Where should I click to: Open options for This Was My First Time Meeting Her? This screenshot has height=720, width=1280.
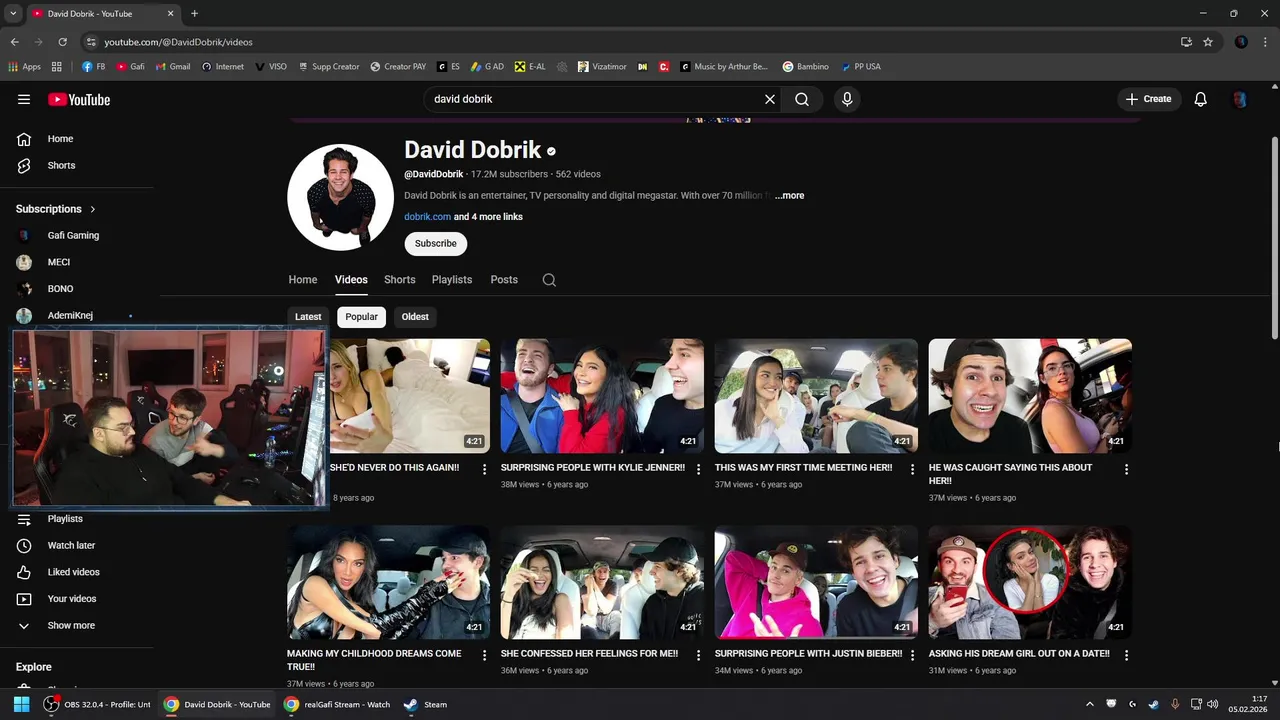(x=912, y=469)
